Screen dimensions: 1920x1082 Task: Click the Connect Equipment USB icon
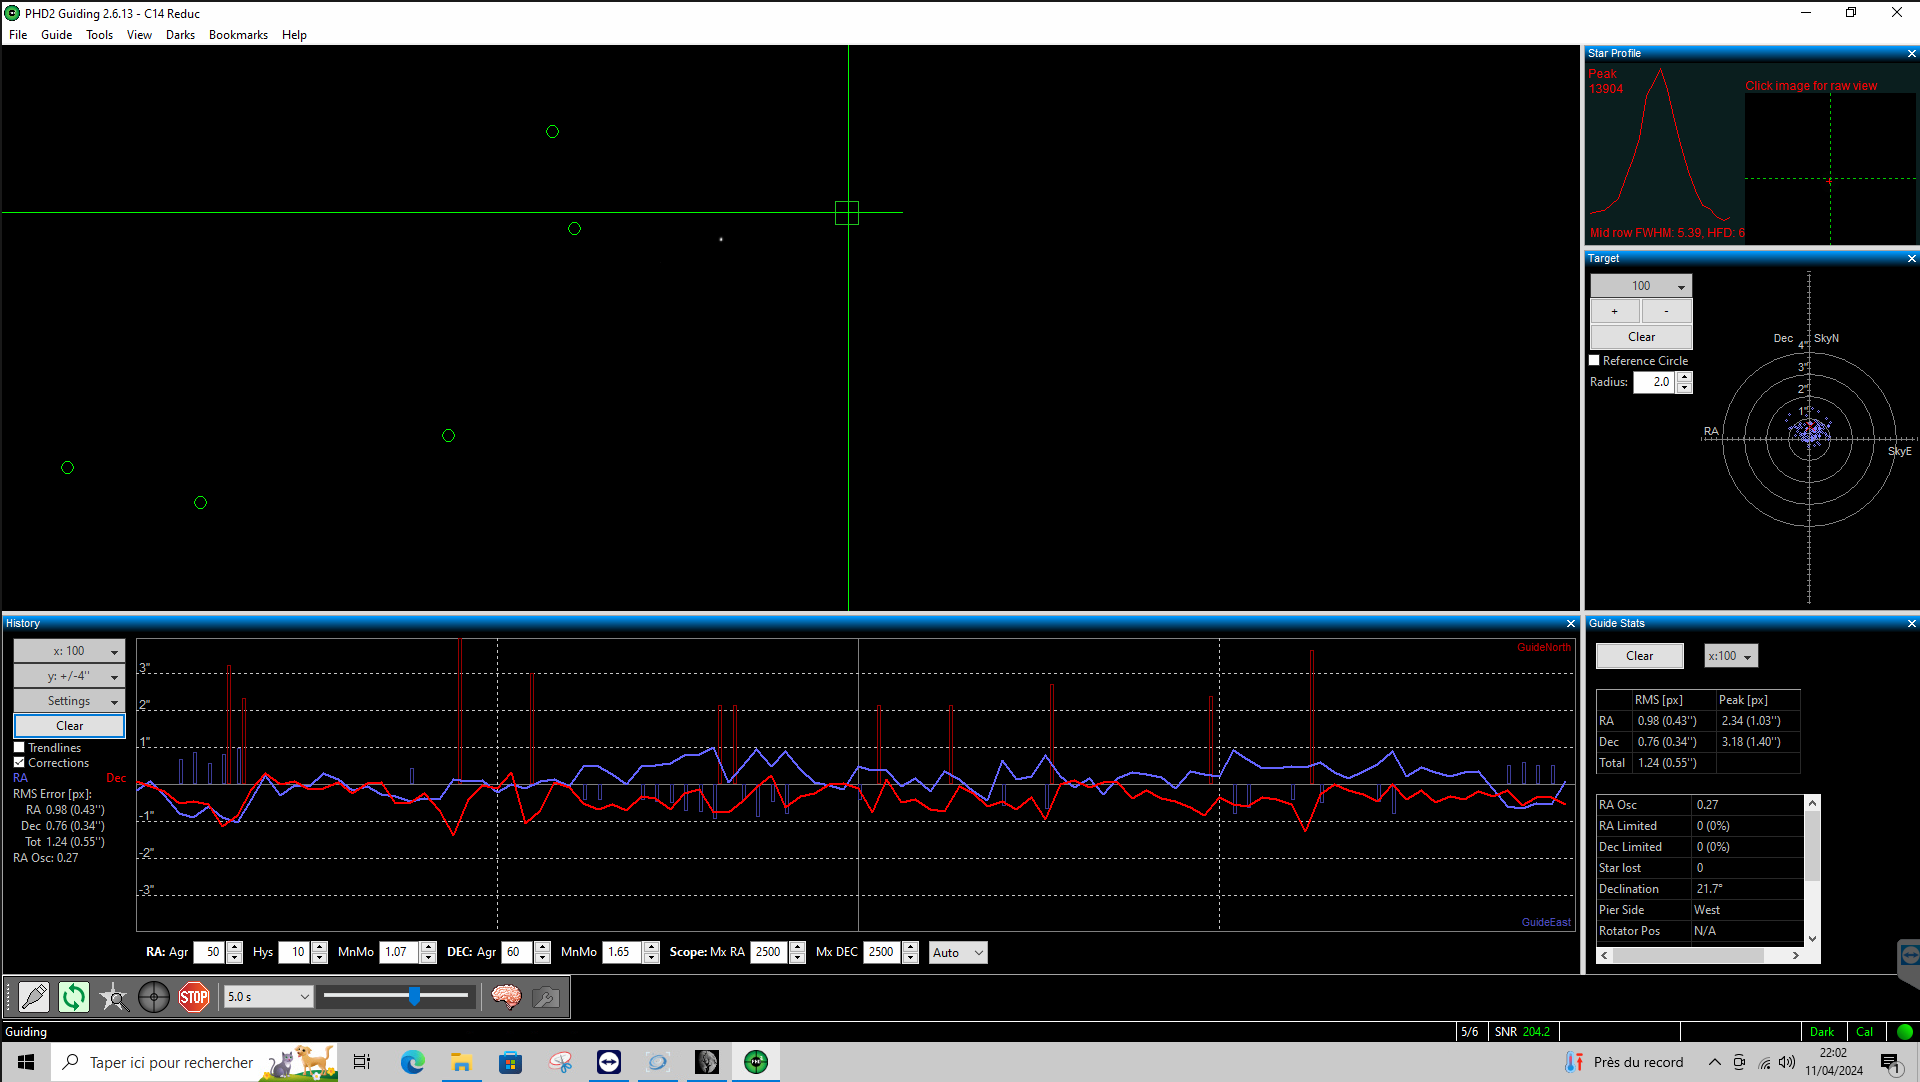click(33, 997)
